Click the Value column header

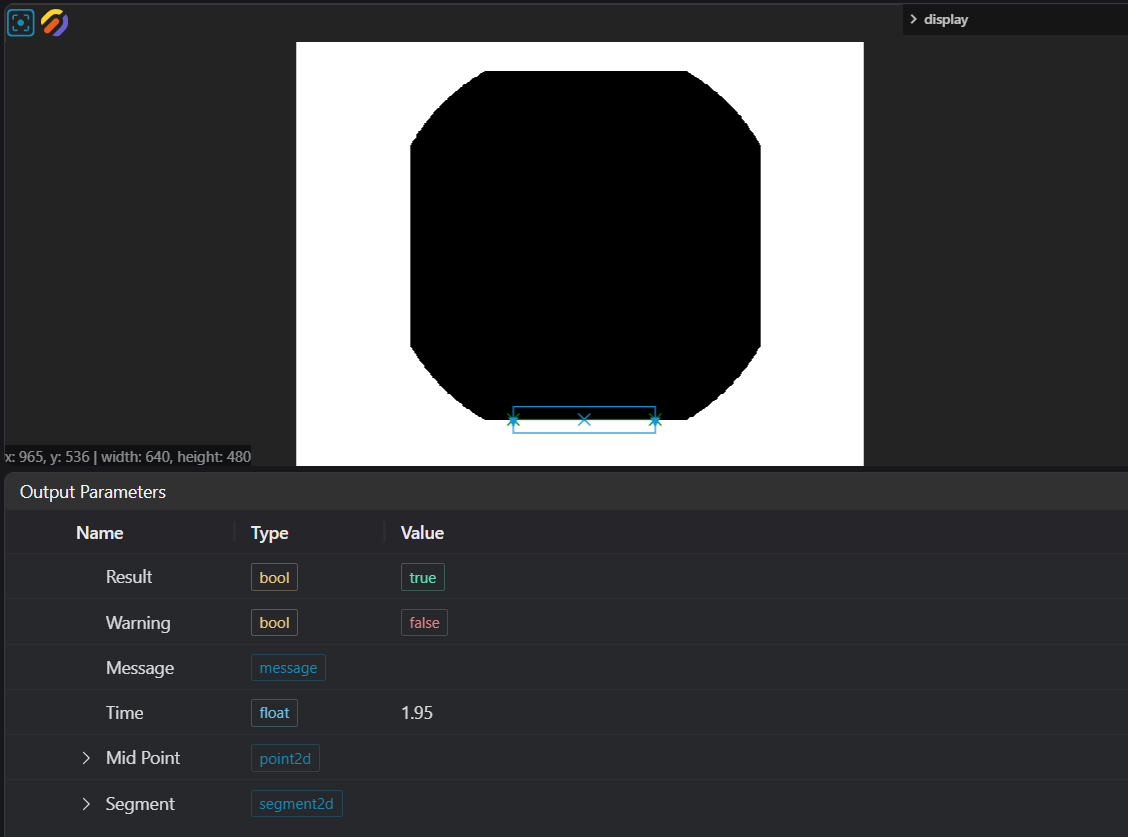(422, 533)
